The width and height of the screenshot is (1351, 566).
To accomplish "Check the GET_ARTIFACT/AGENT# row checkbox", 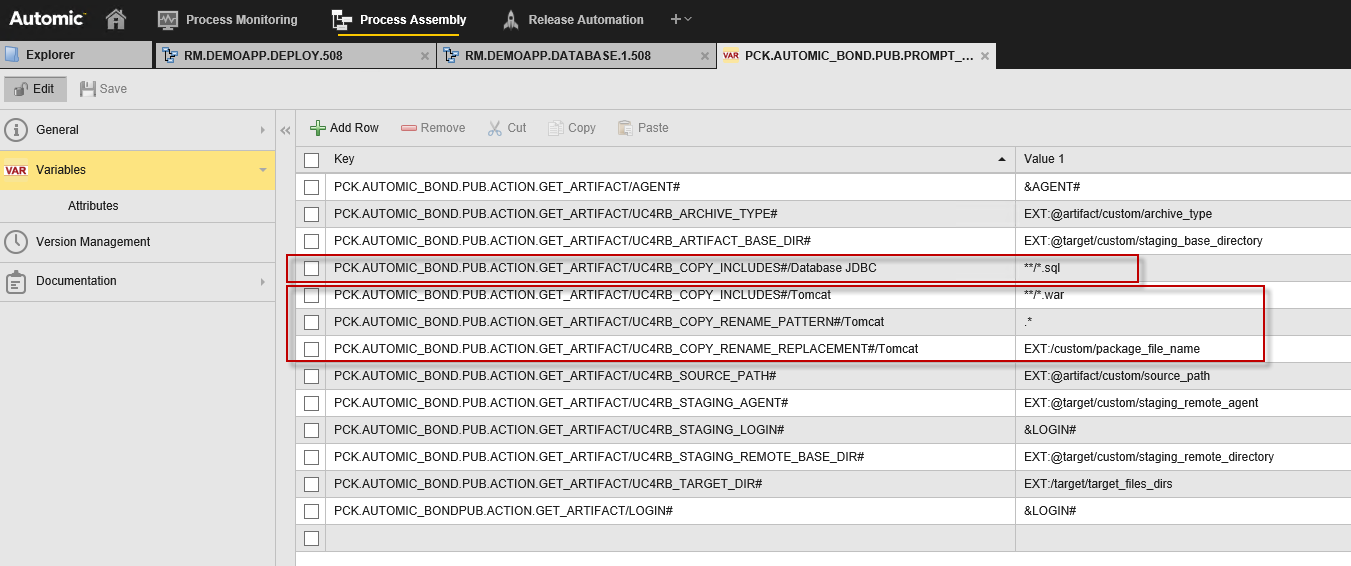I will pyautogui.click(x=311, y=187).
